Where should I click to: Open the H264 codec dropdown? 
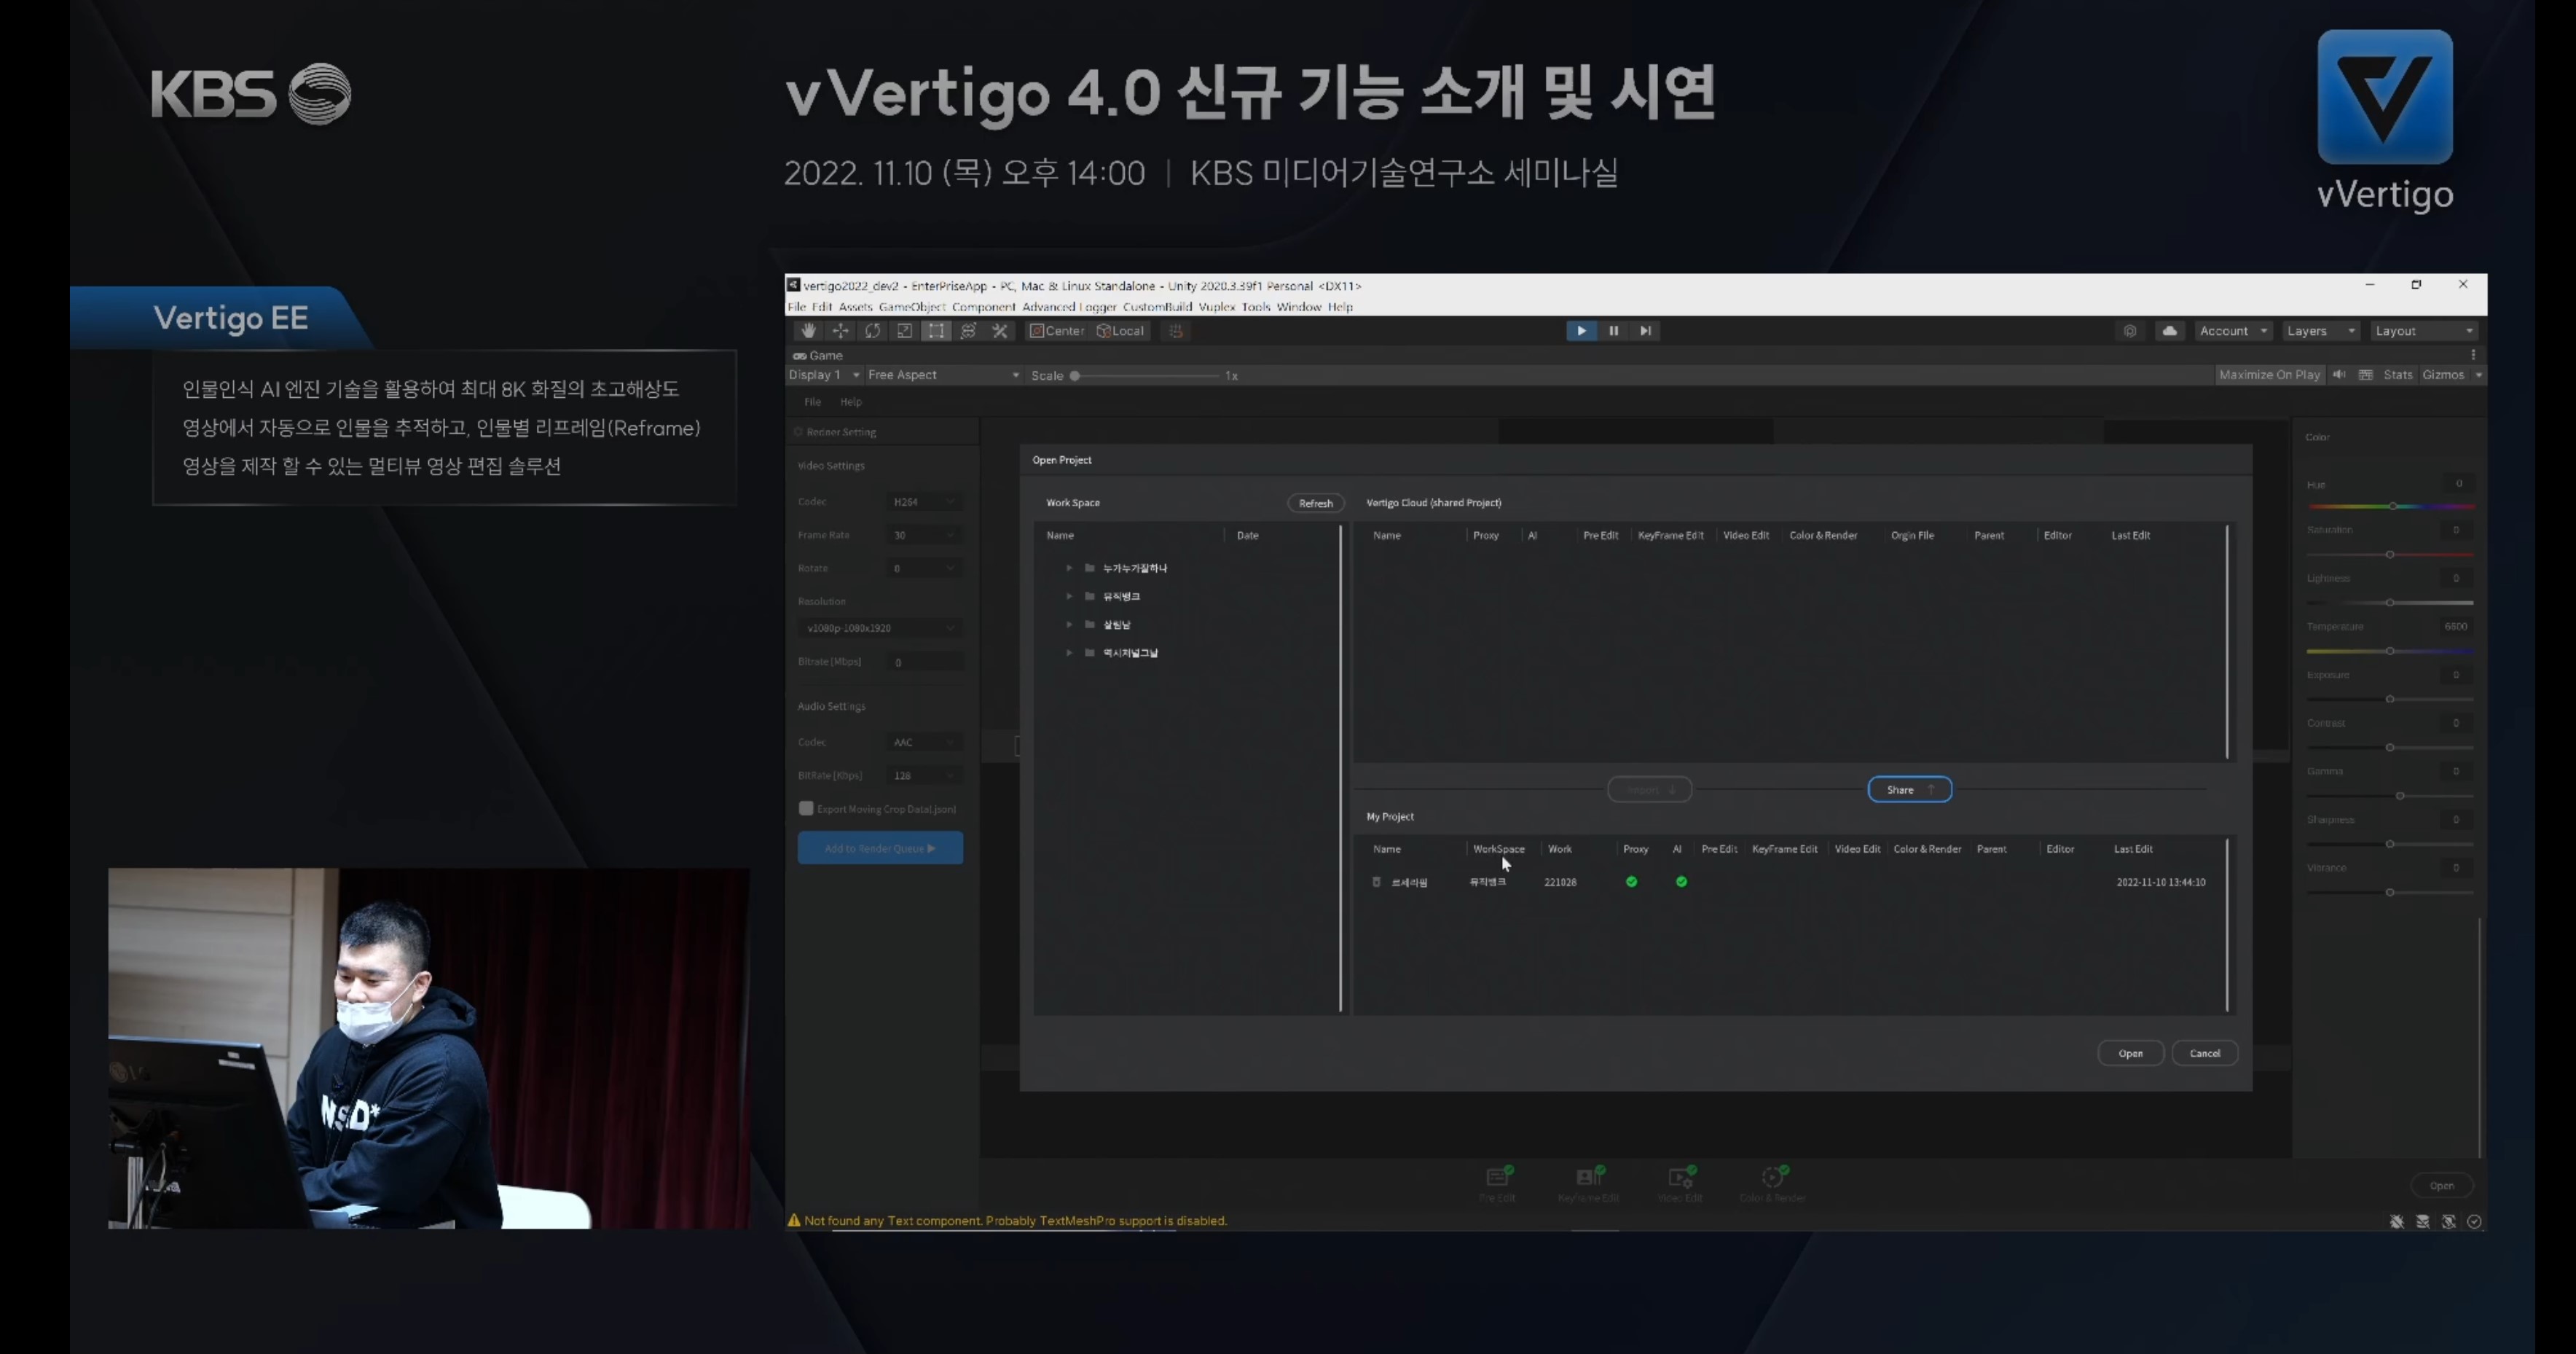tap(924, 502)
